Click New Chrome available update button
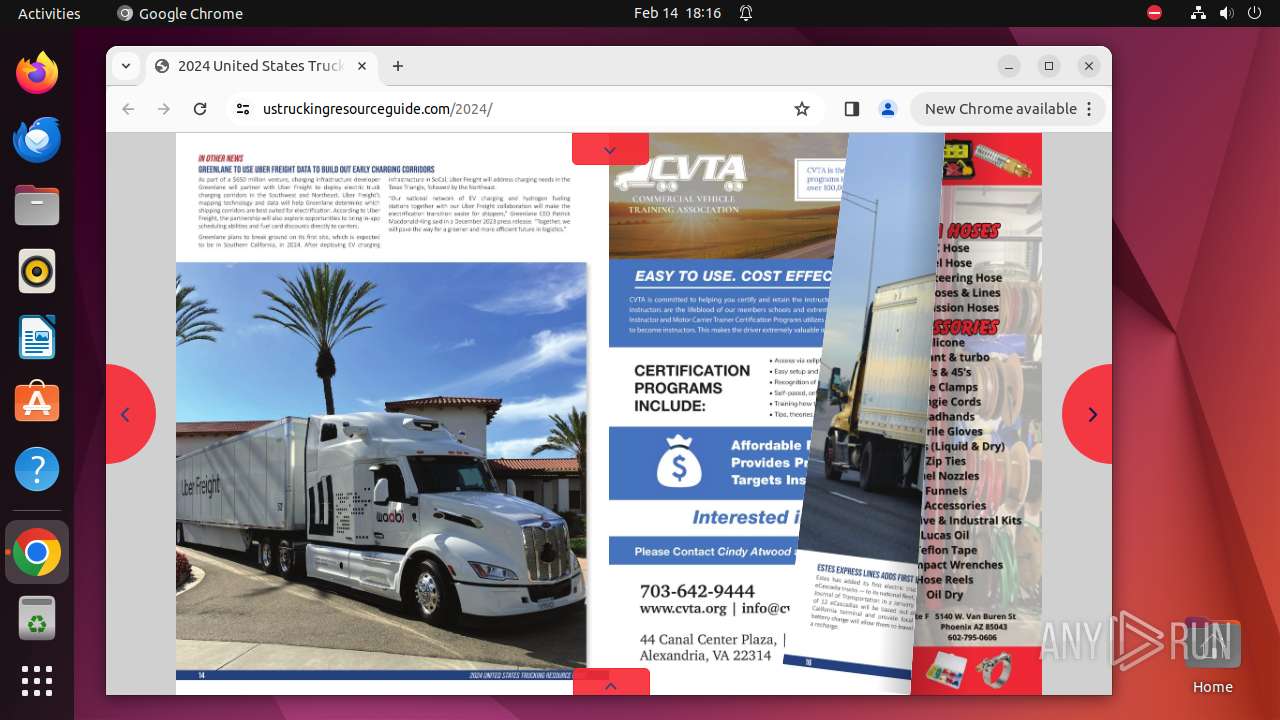The width and height of the screenshot is (1280, 720). pyautogui.click(x=1000, y=109)
